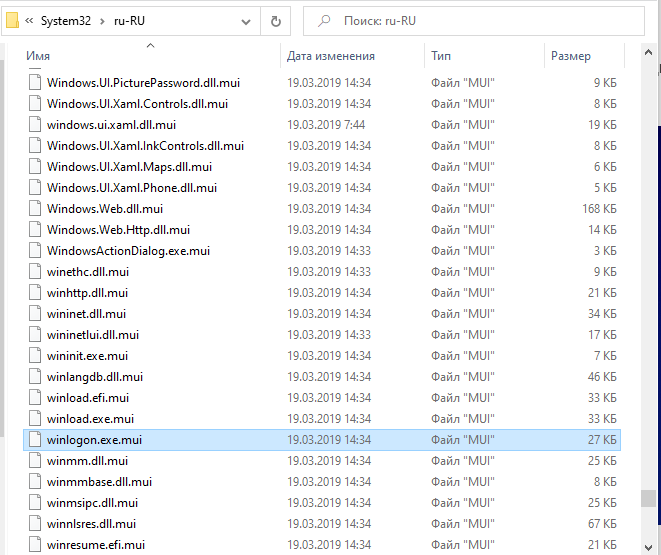Click file icon of winlangdb.dll.mui

pos(35,376)
